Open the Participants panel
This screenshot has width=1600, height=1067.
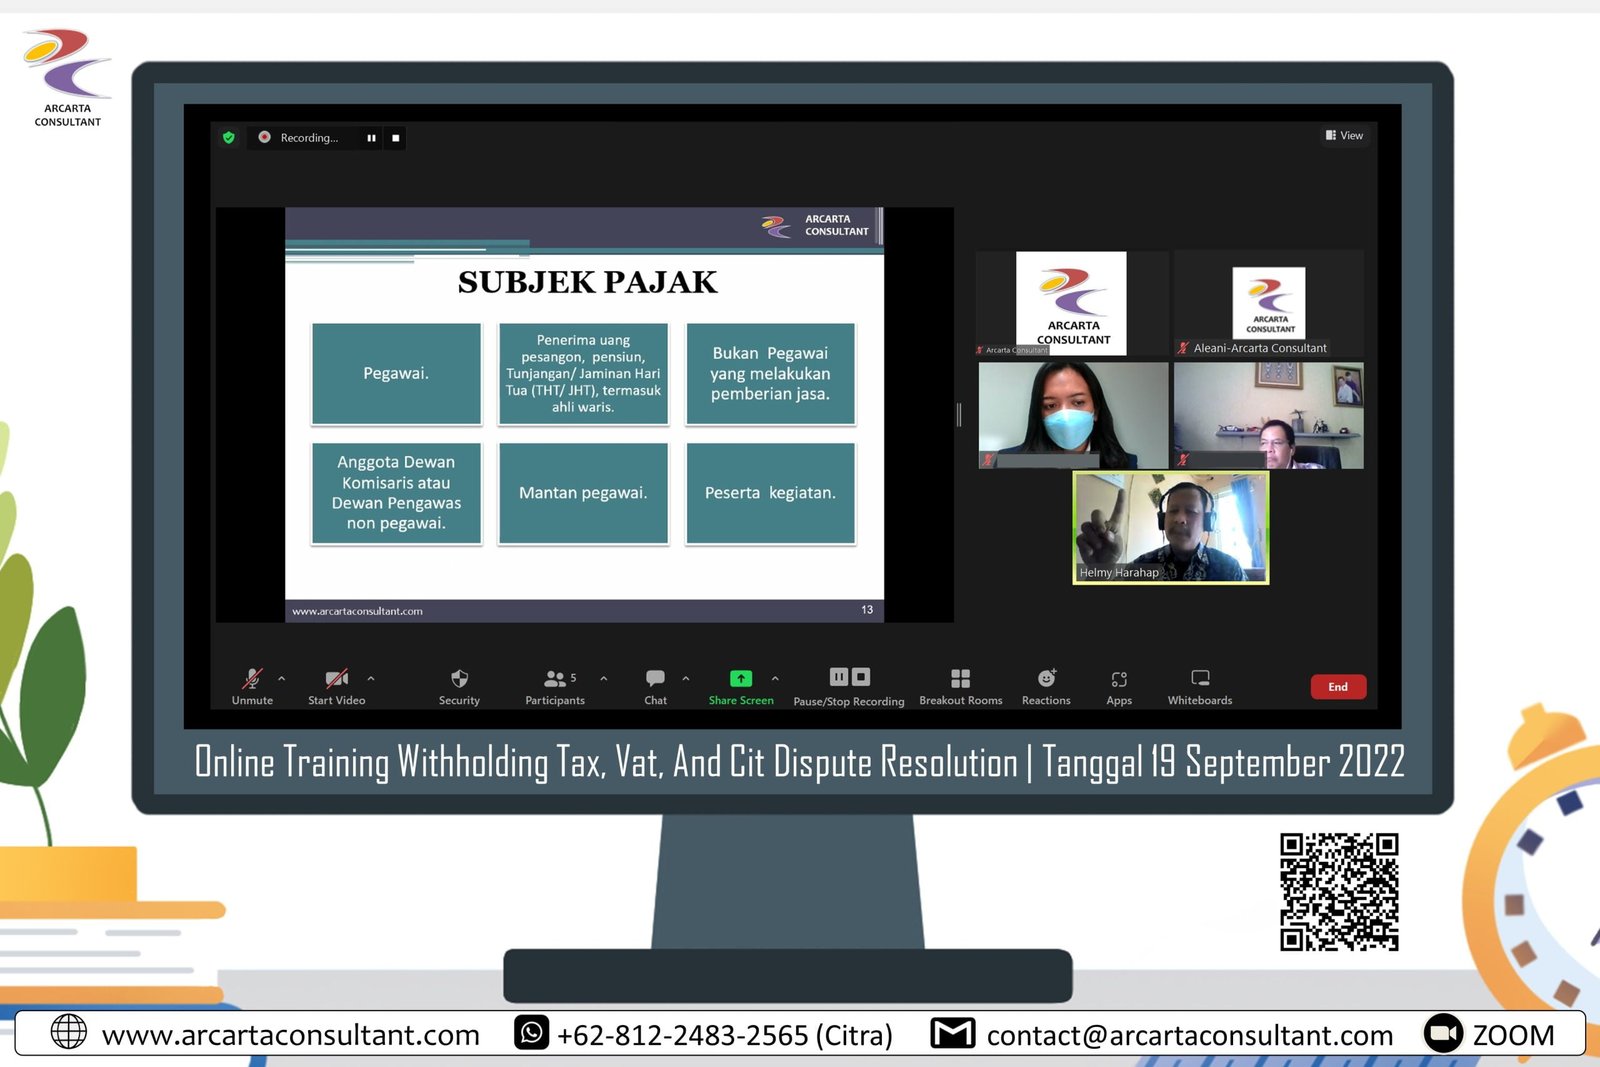coord(555,679)
